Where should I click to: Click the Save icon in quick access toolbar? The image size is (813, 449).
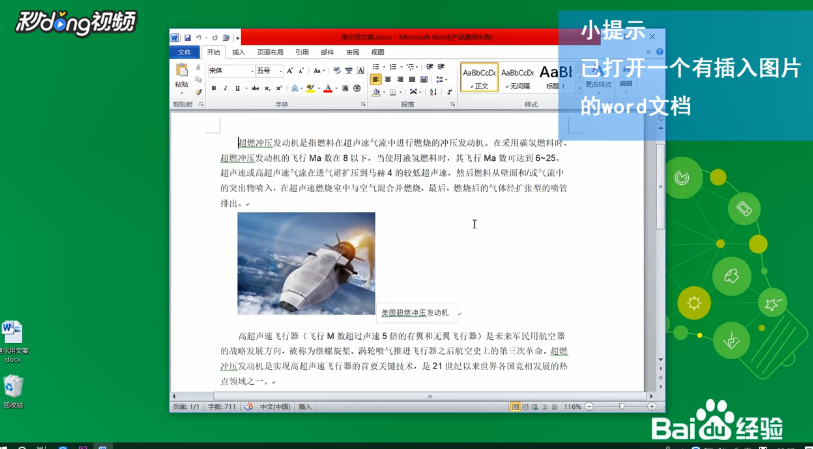(188, 38)
